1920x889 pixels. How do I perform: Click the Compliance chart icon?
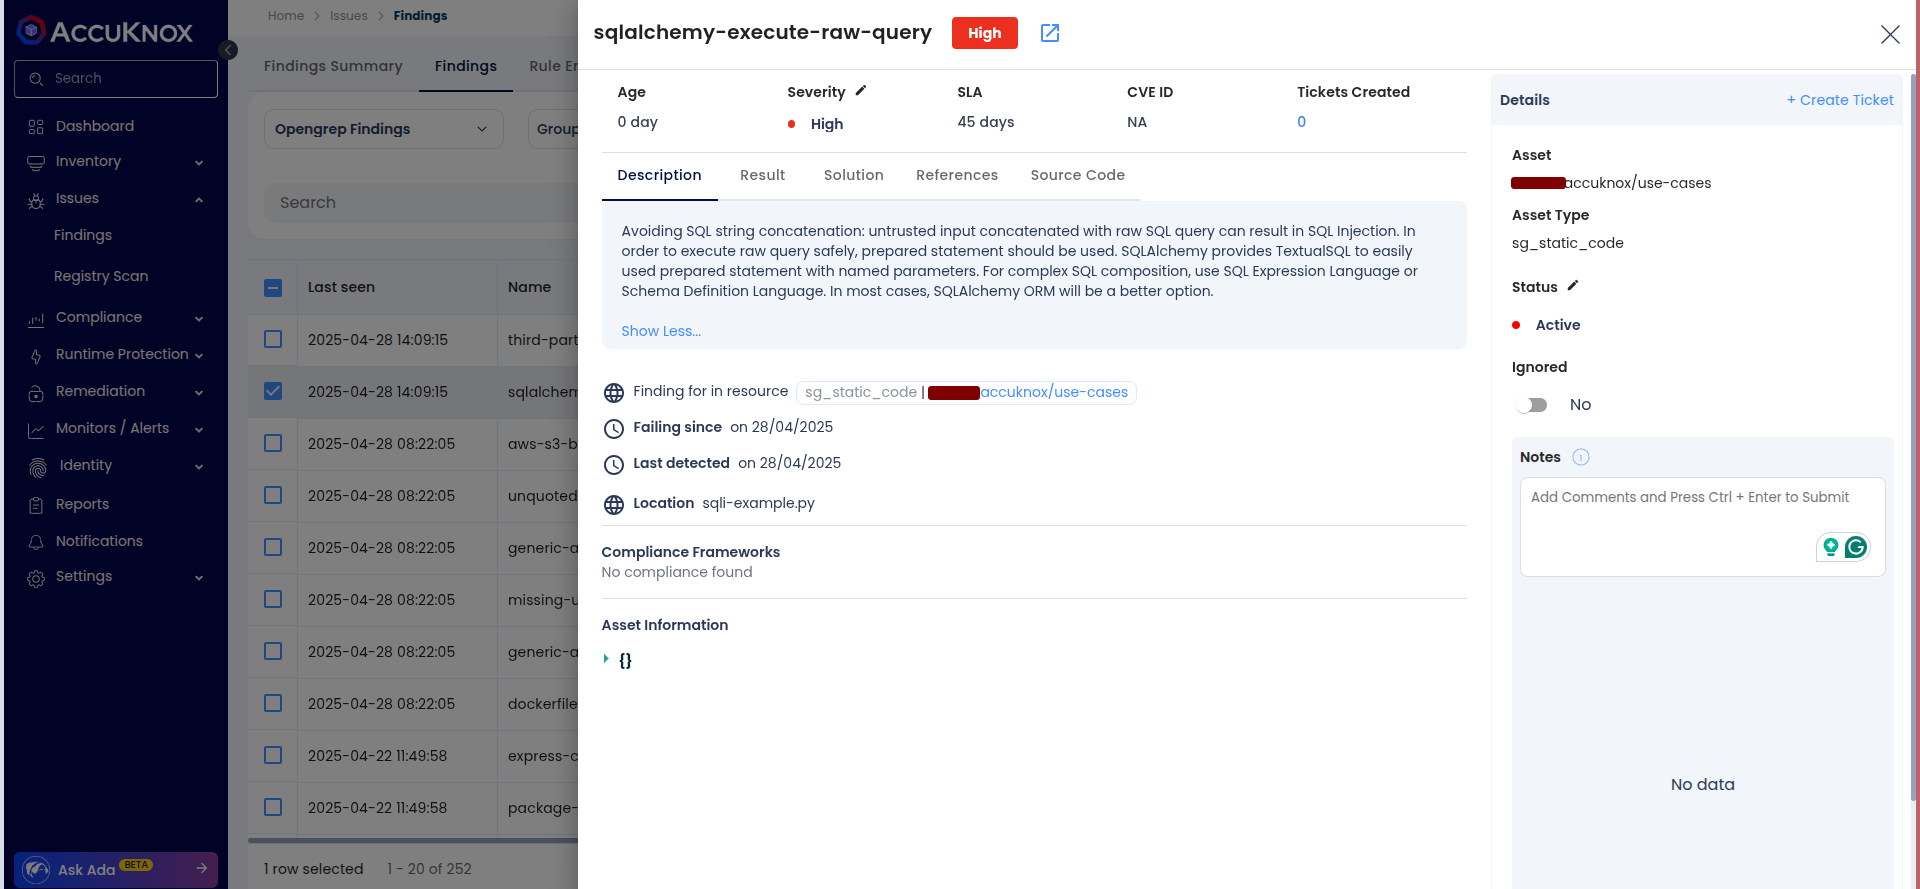tap(36, 319)
